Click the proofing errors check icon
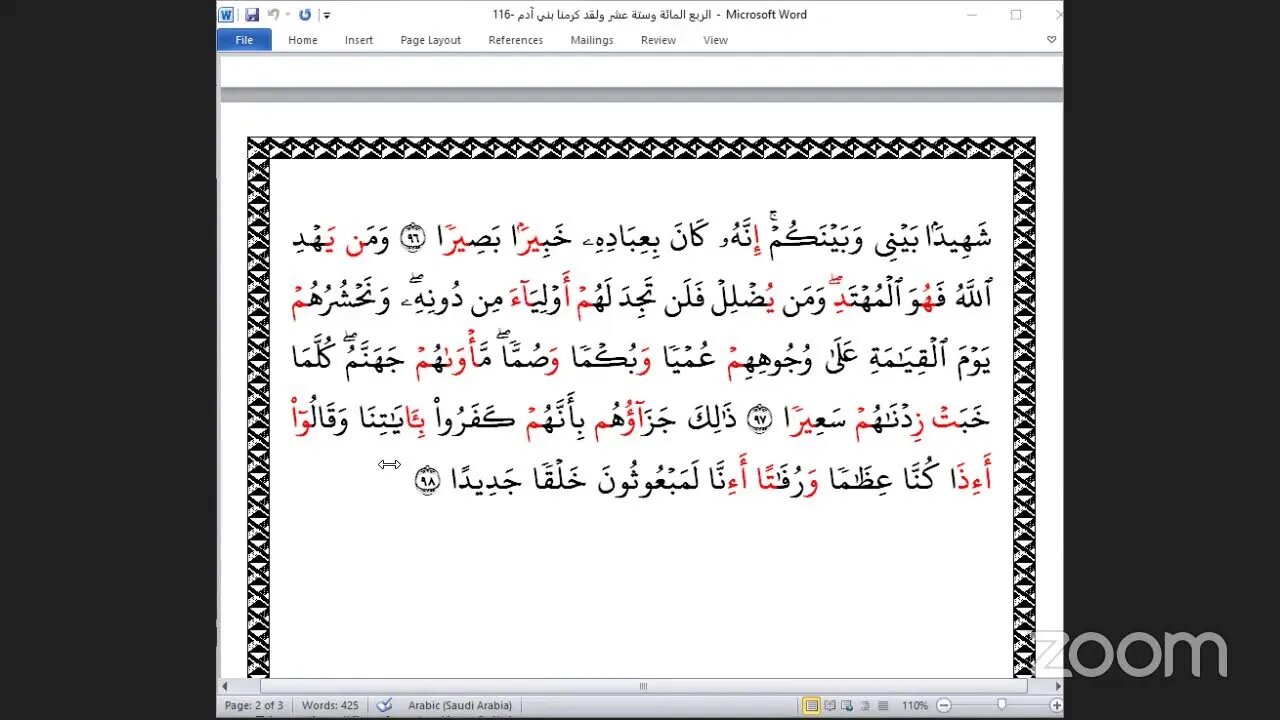This screenshot has height=720, width=1280. pyautogui.click(x=384, y=705)
